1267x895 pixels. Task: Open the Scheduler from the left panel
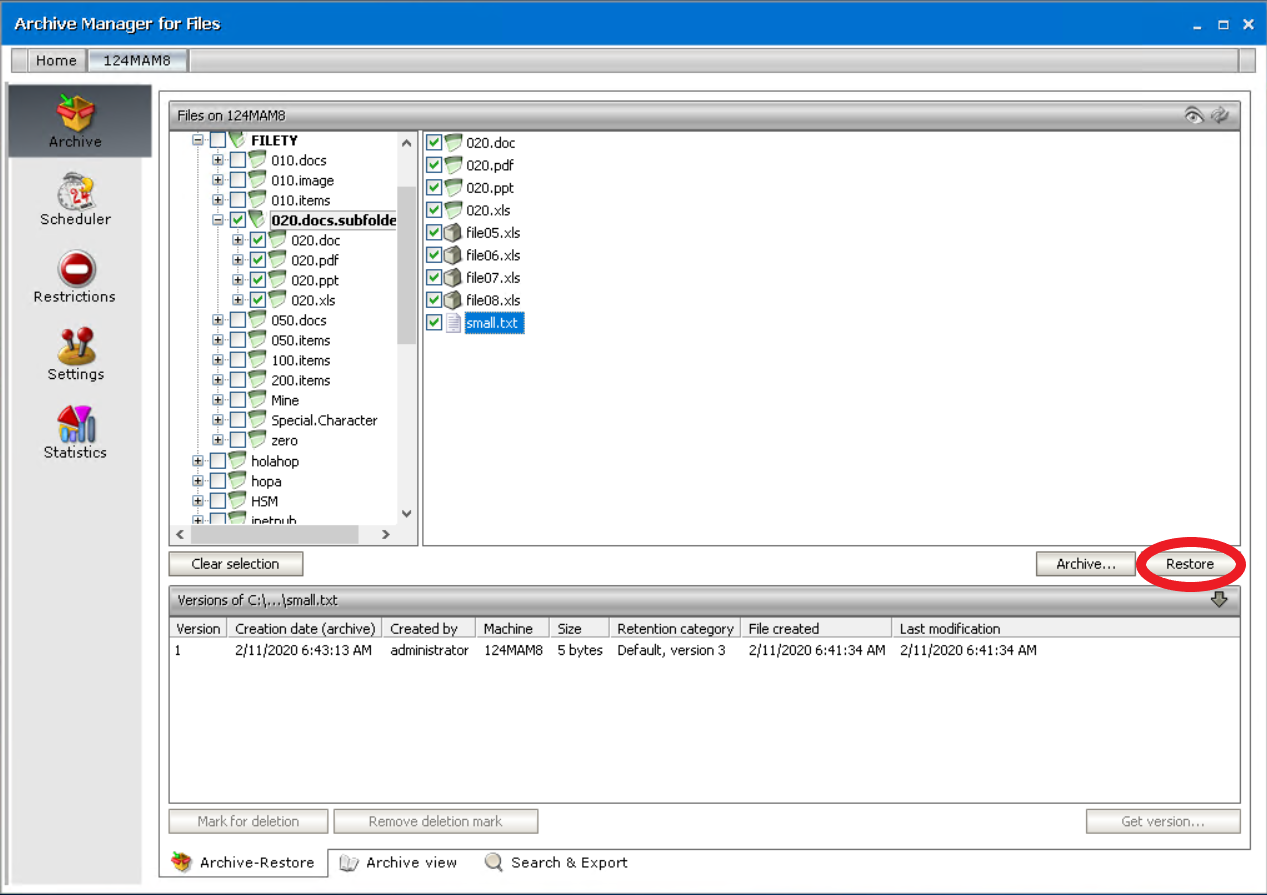pyautogui.click(x=75, y=200)
